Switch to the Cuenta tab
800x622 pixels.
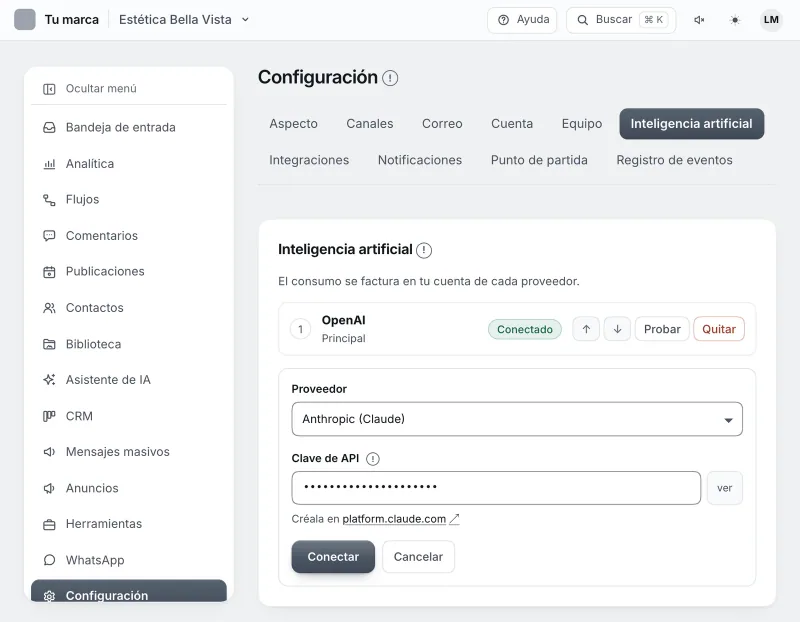click(x=512, y=123)
